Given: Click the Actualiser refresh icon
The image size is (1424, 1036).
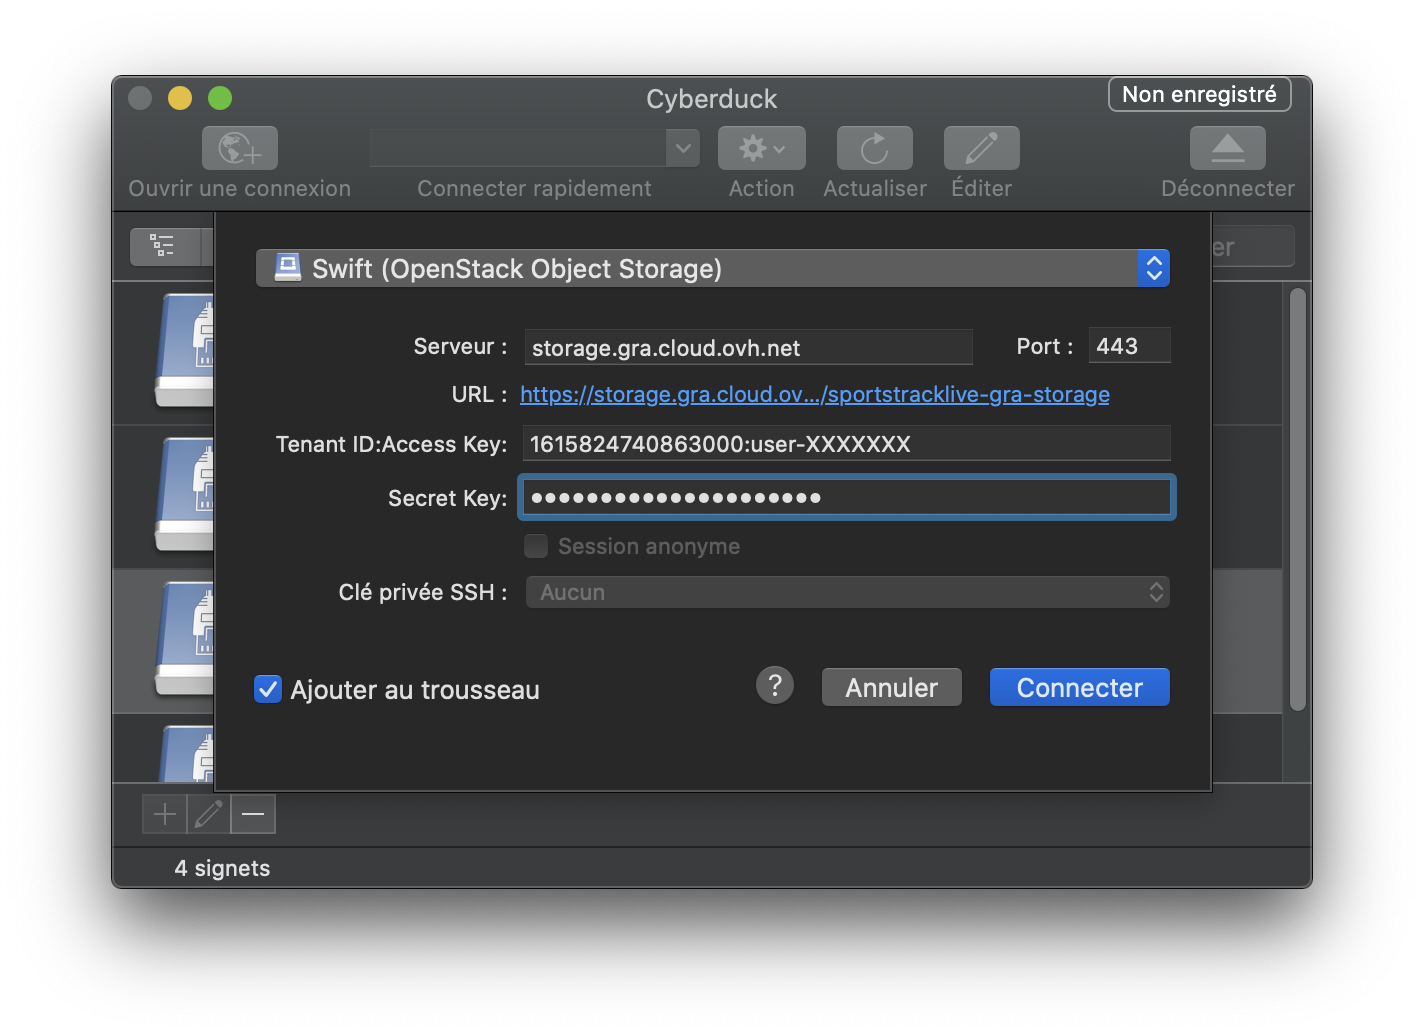Looking at the screenshot, I should click(874, 149).
